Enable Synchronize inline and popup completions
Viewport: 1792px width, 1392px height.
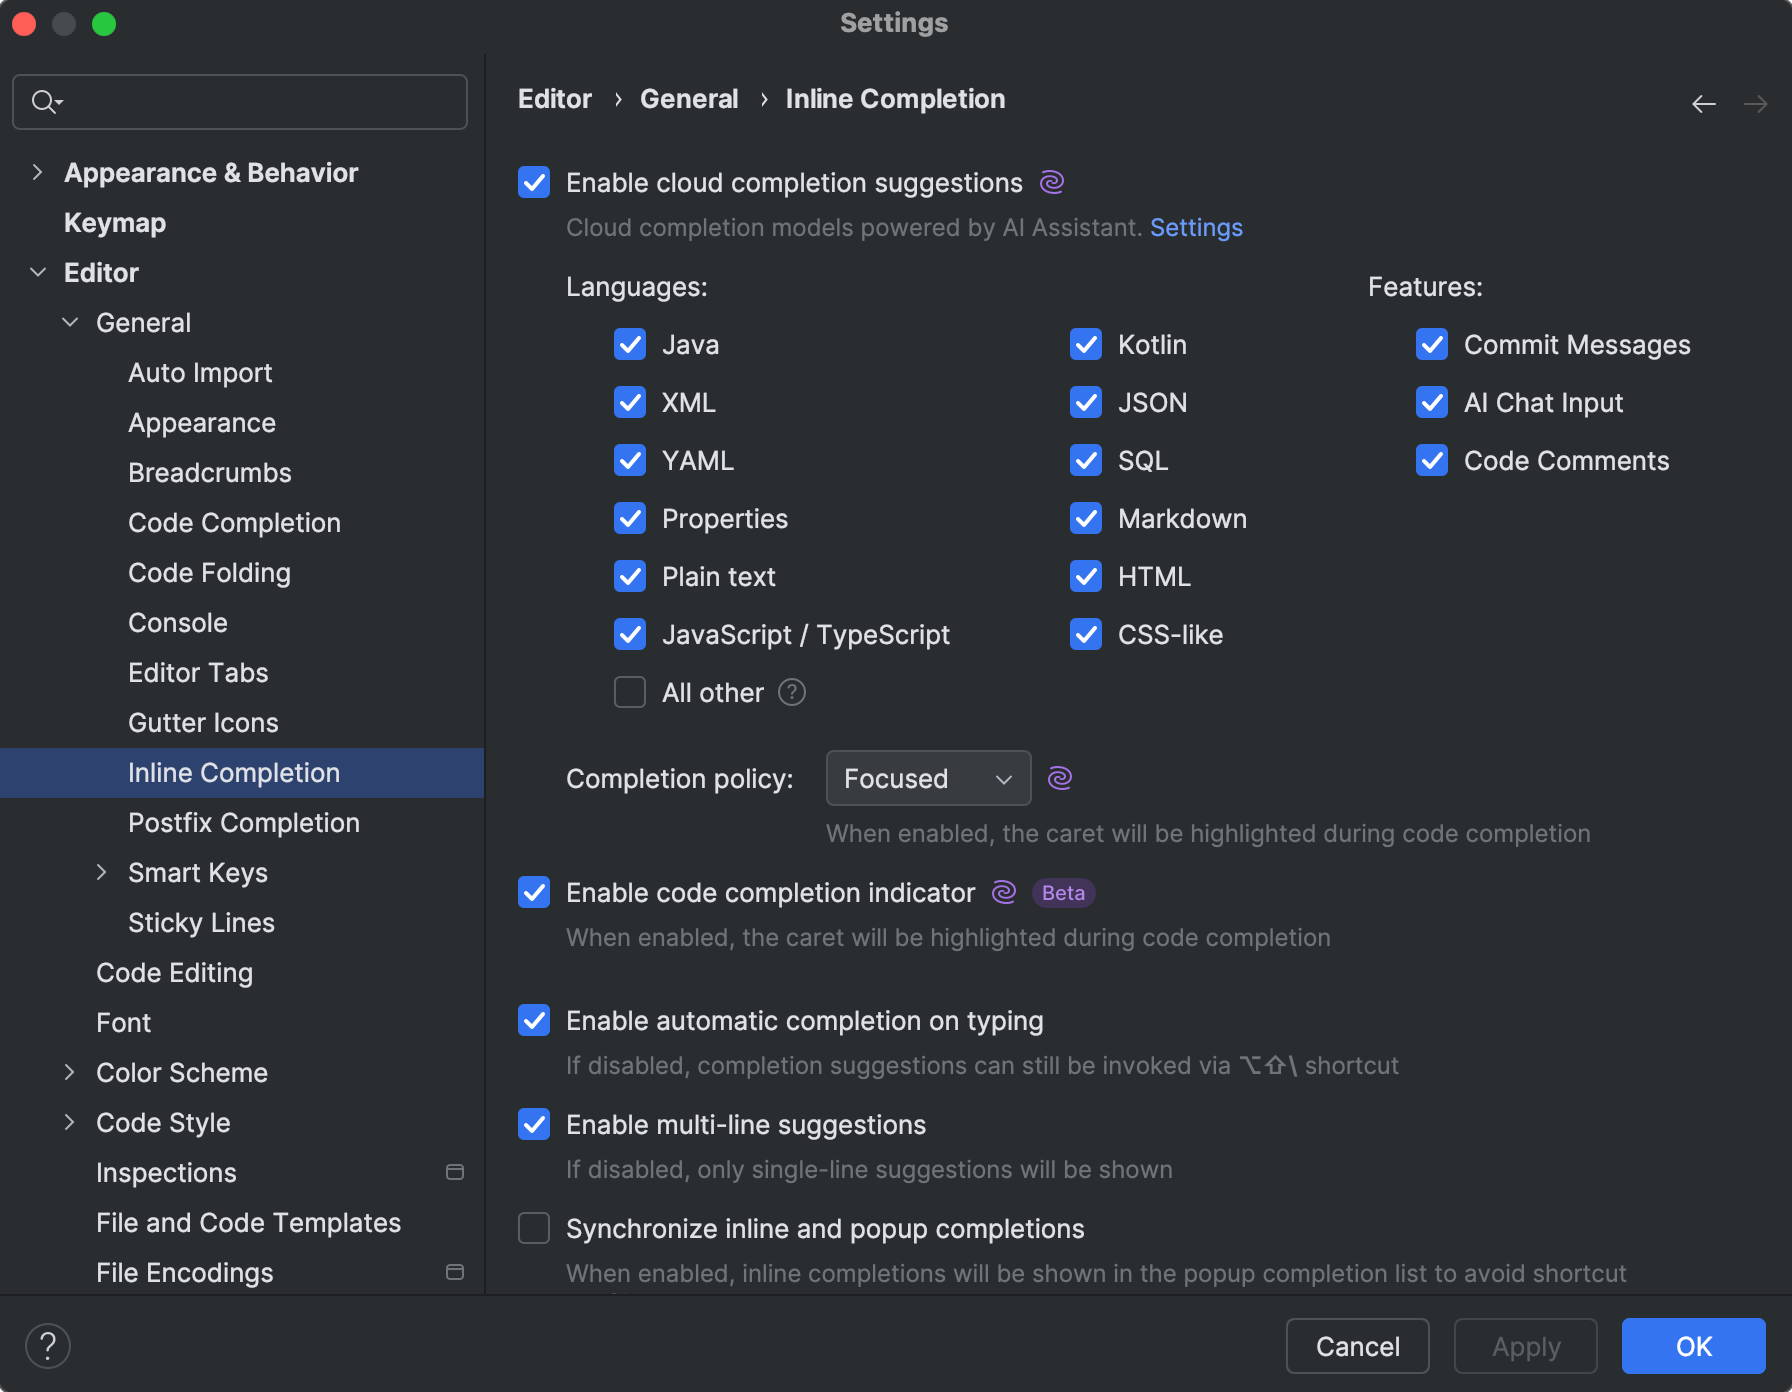(534, 1228)
